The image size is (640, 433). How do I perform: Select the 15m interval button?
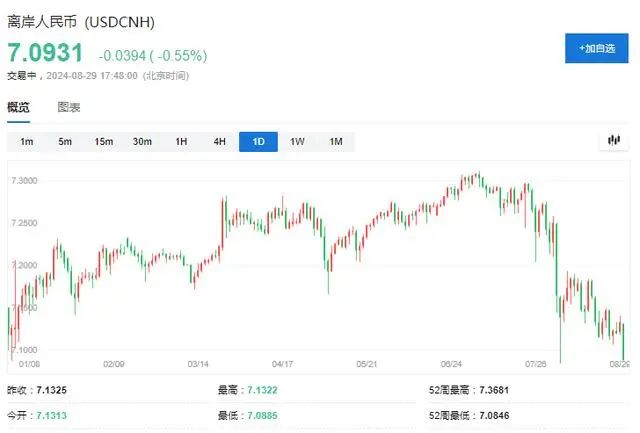tap(104, 142)
